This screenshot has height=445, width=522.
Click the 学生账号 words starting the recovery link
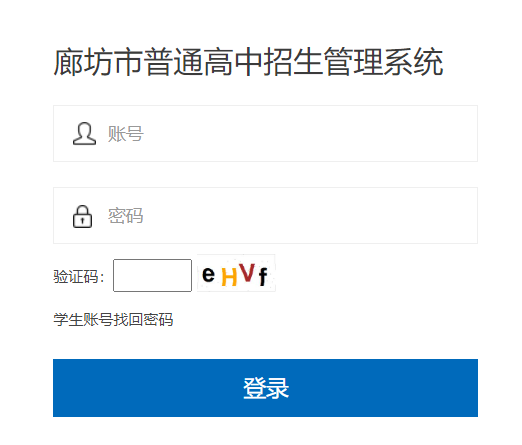click(x=83, y=319)
